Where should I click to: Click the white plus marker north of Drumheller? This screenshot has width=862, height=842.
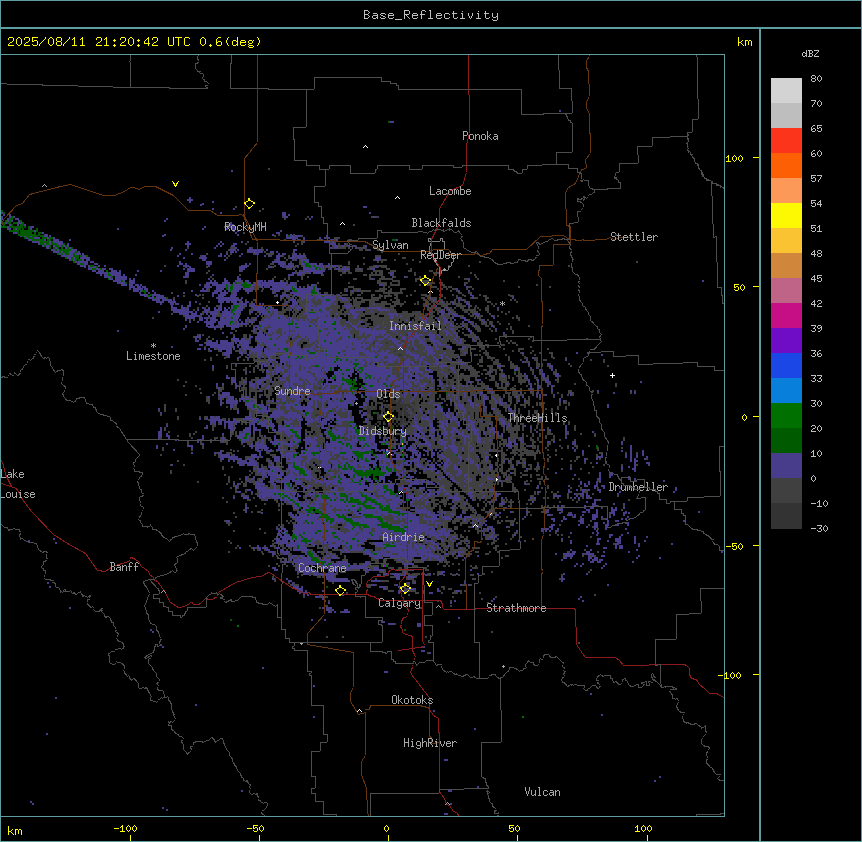click(x=612, y=375)
